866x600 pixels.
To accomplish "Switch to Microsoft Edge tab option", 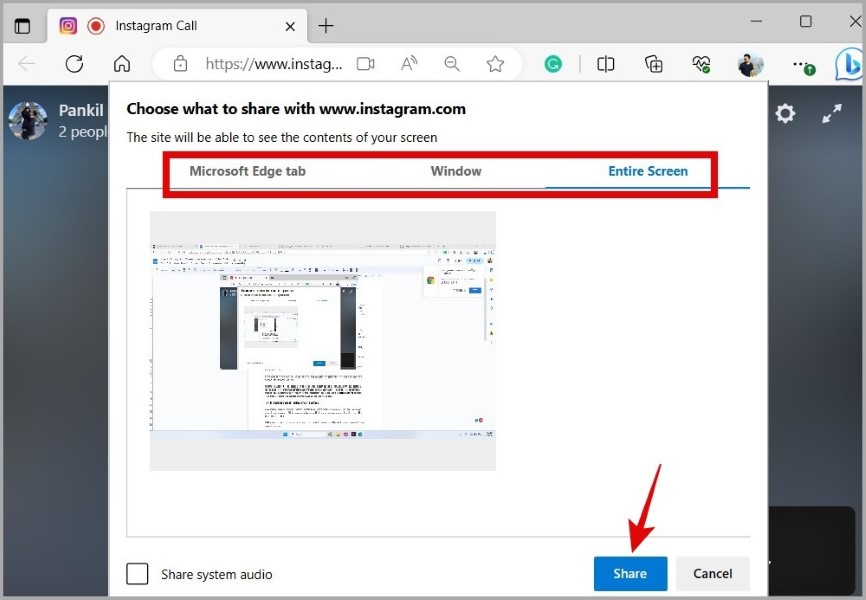I will 247,171.
